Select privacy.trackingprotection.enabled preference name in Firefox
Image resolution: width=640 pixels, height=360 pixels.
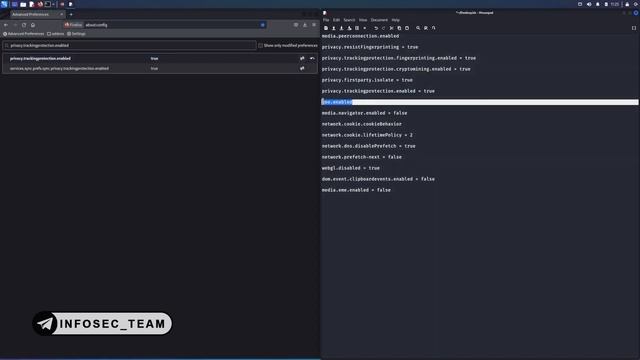point(40,58)
